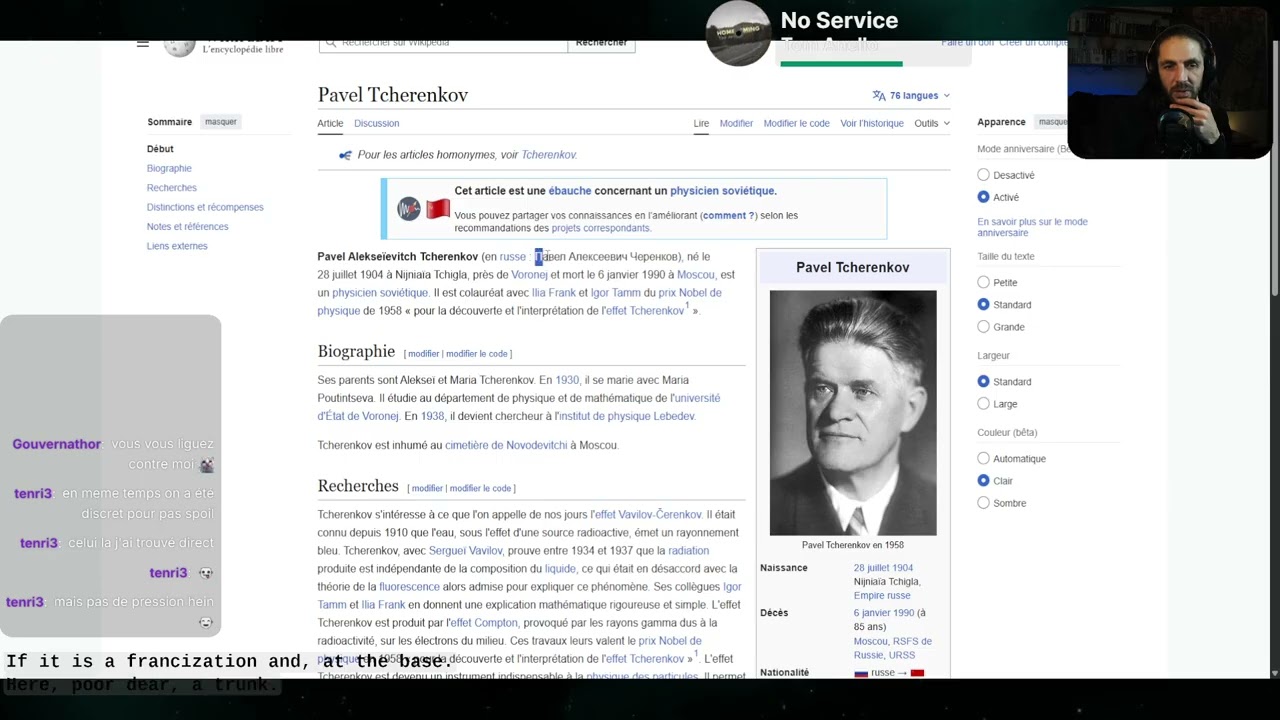1280x720 pixels.
Task: Click the comment ? link in banner
Action: 729,215
